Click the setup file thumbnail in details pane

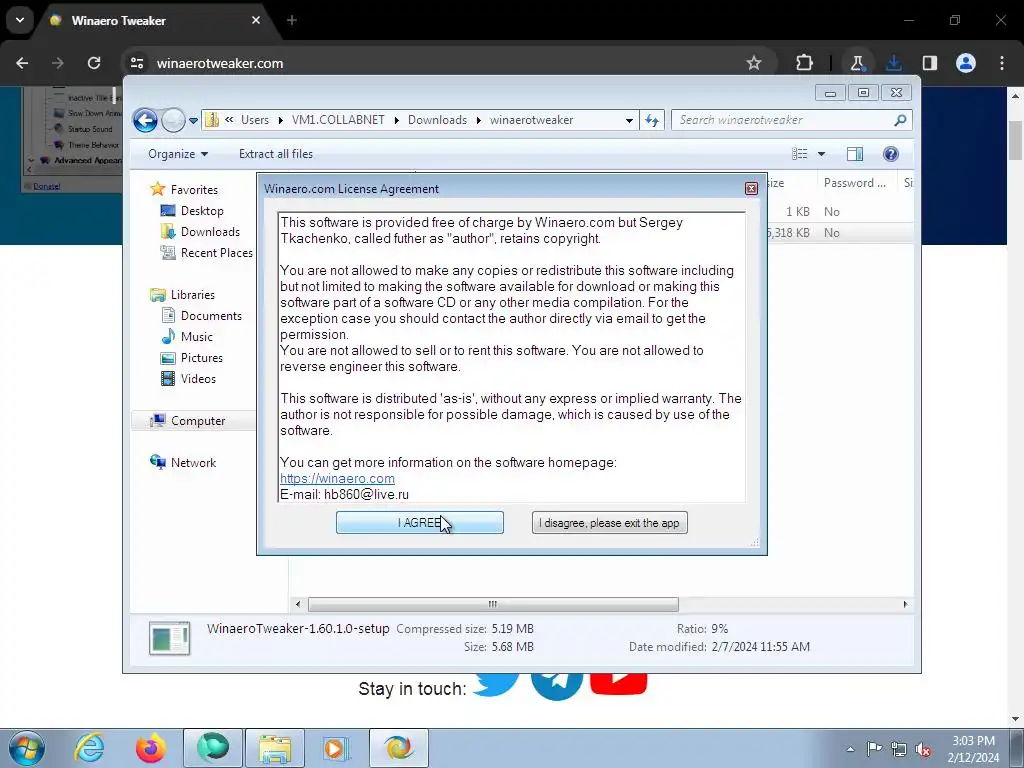pyautogui.click(x=169, y=638)
